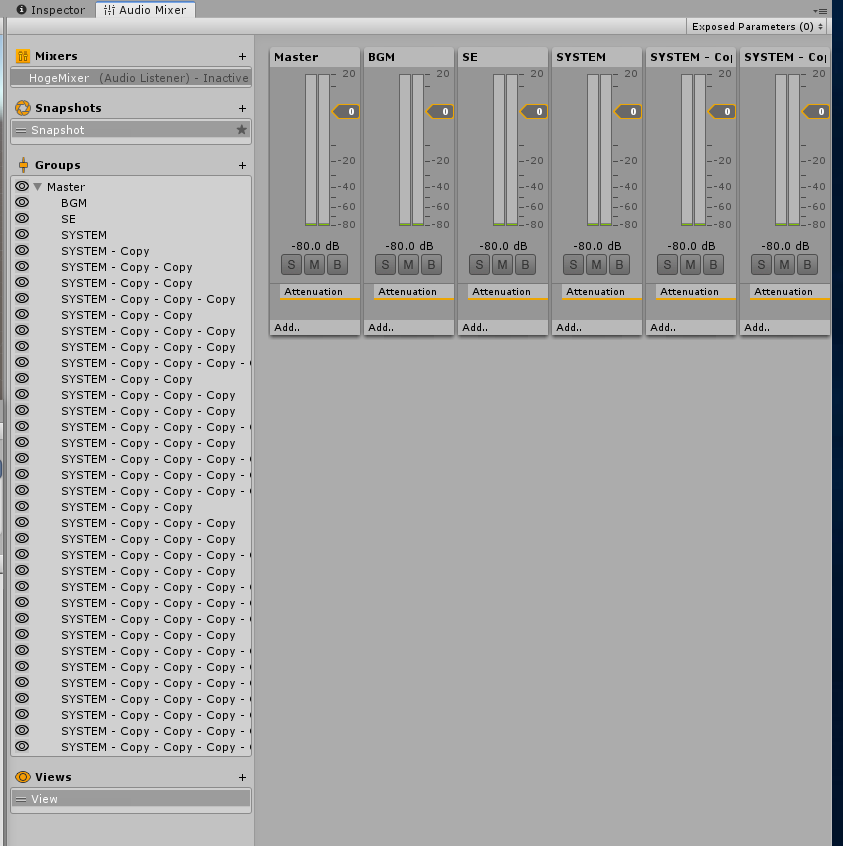Toggle visibility of the SYSTEM - Copy group

[22, 250]
